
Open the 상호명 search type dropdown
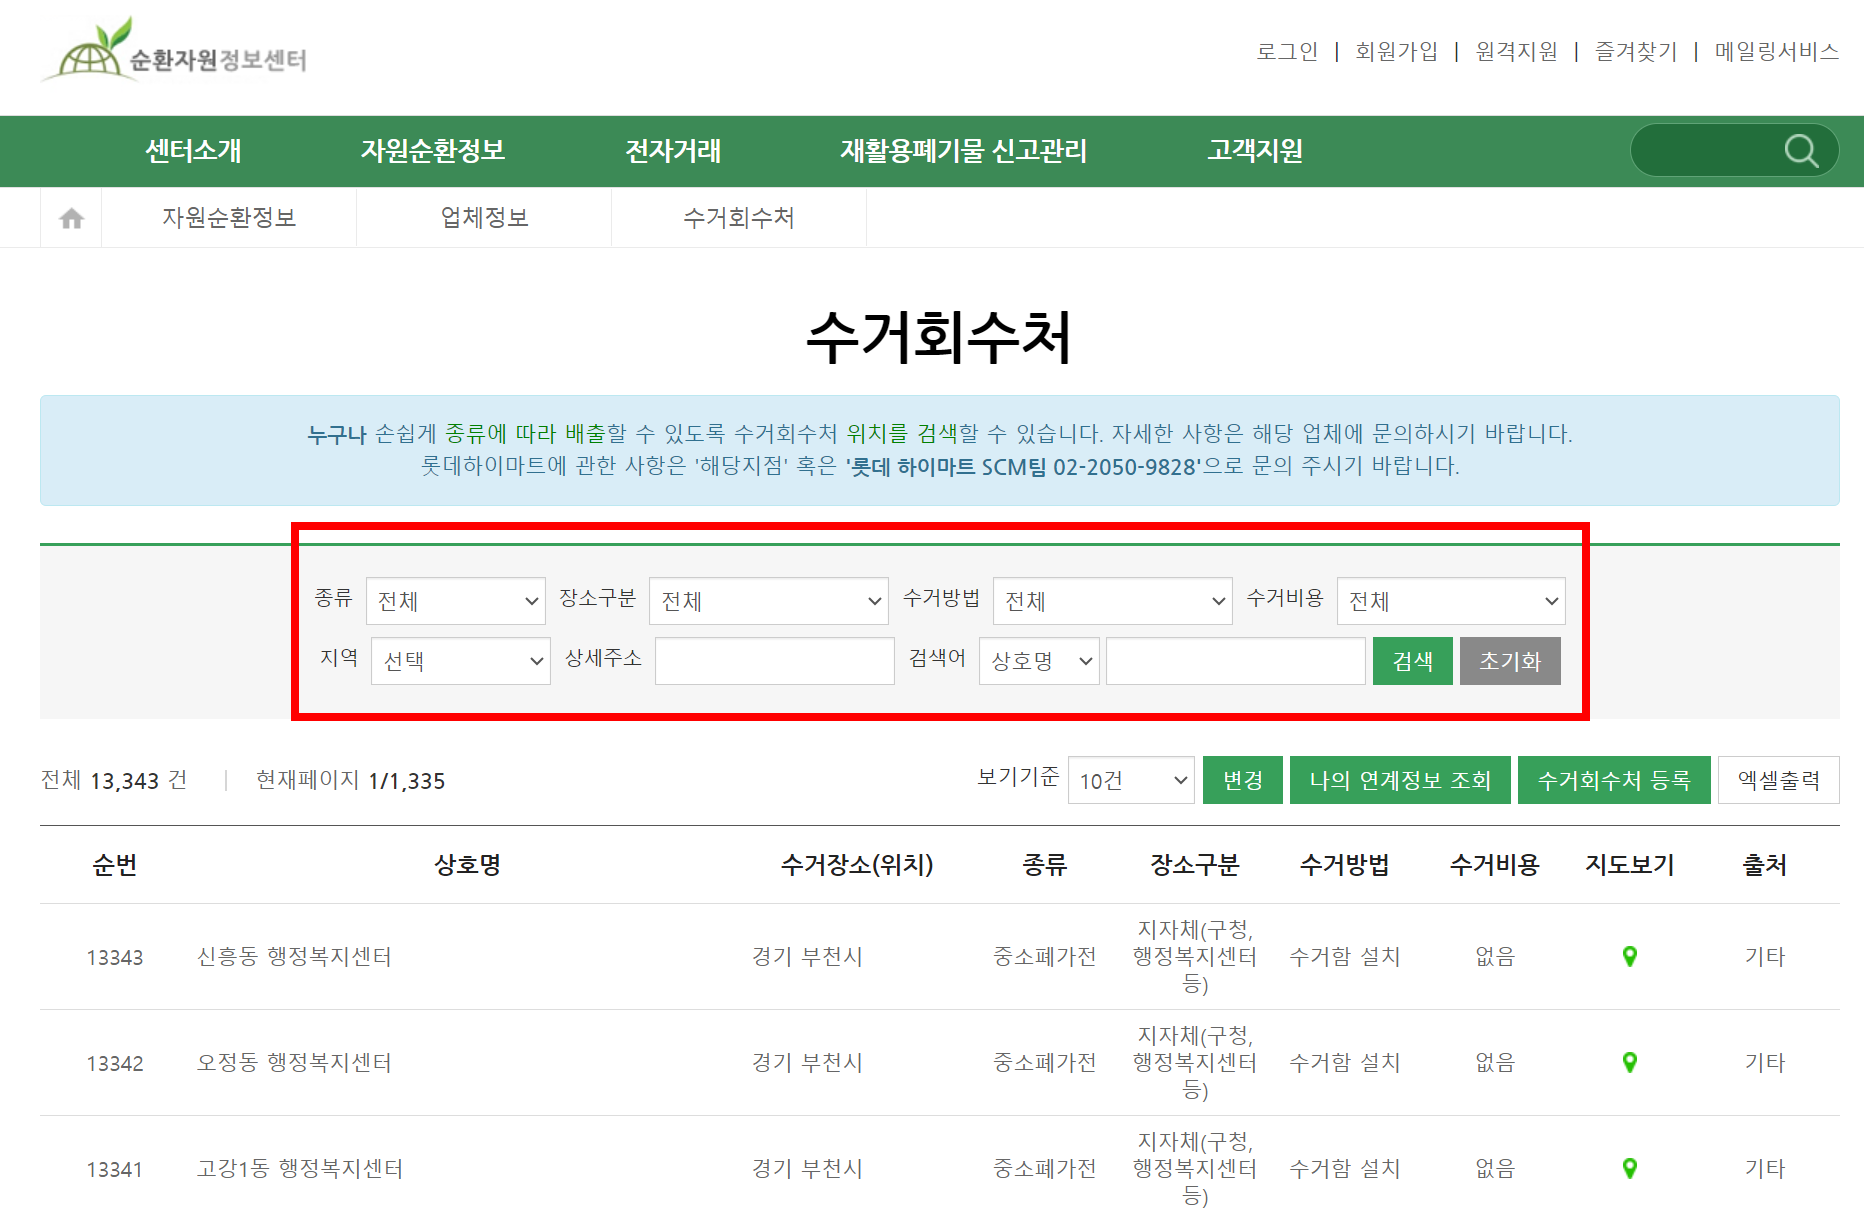point(1038,661)
